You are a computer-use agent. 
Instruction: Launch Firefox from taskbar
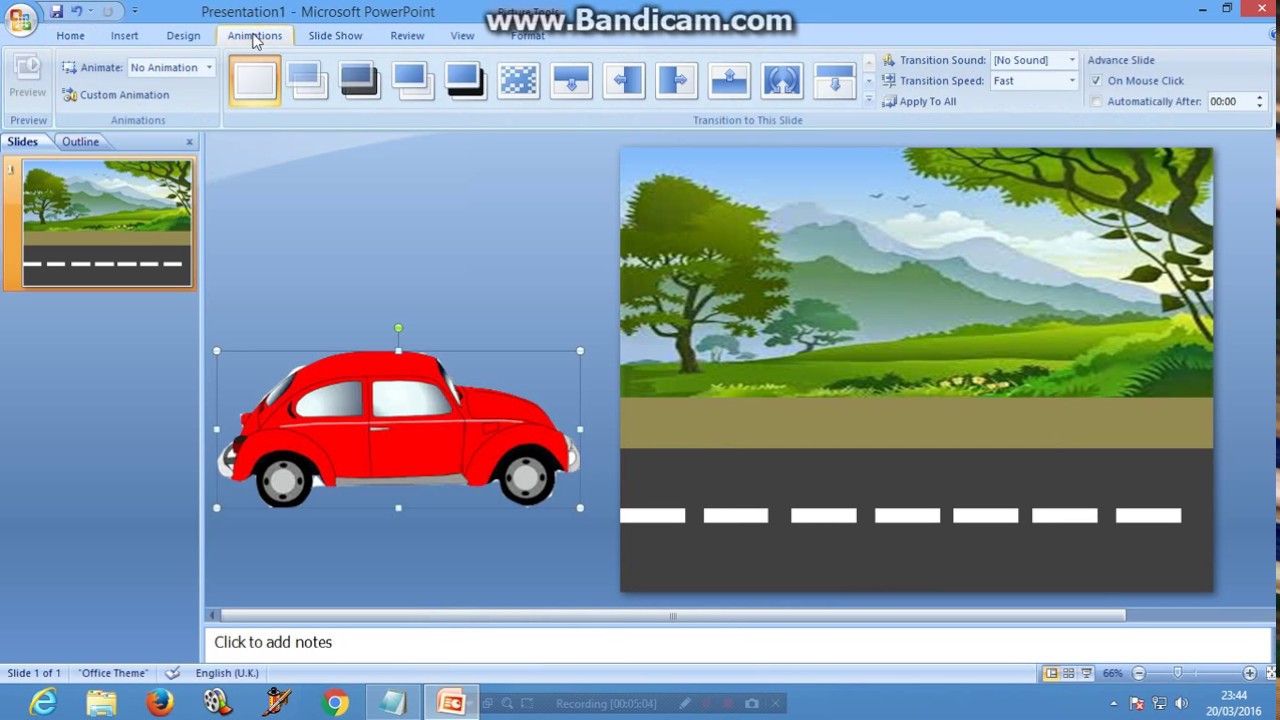(159, 703)
